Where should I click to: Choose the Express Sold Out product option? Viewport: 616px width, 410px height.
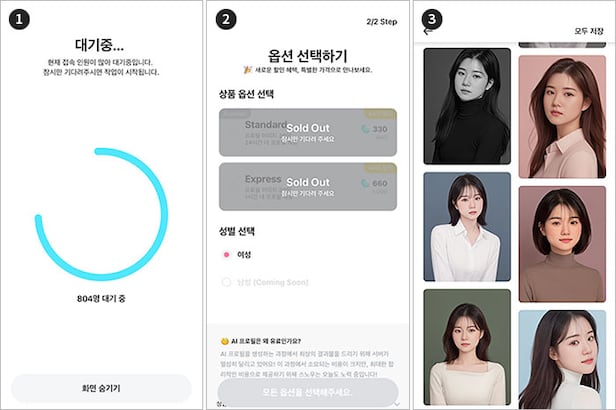[x=308, y=187]
